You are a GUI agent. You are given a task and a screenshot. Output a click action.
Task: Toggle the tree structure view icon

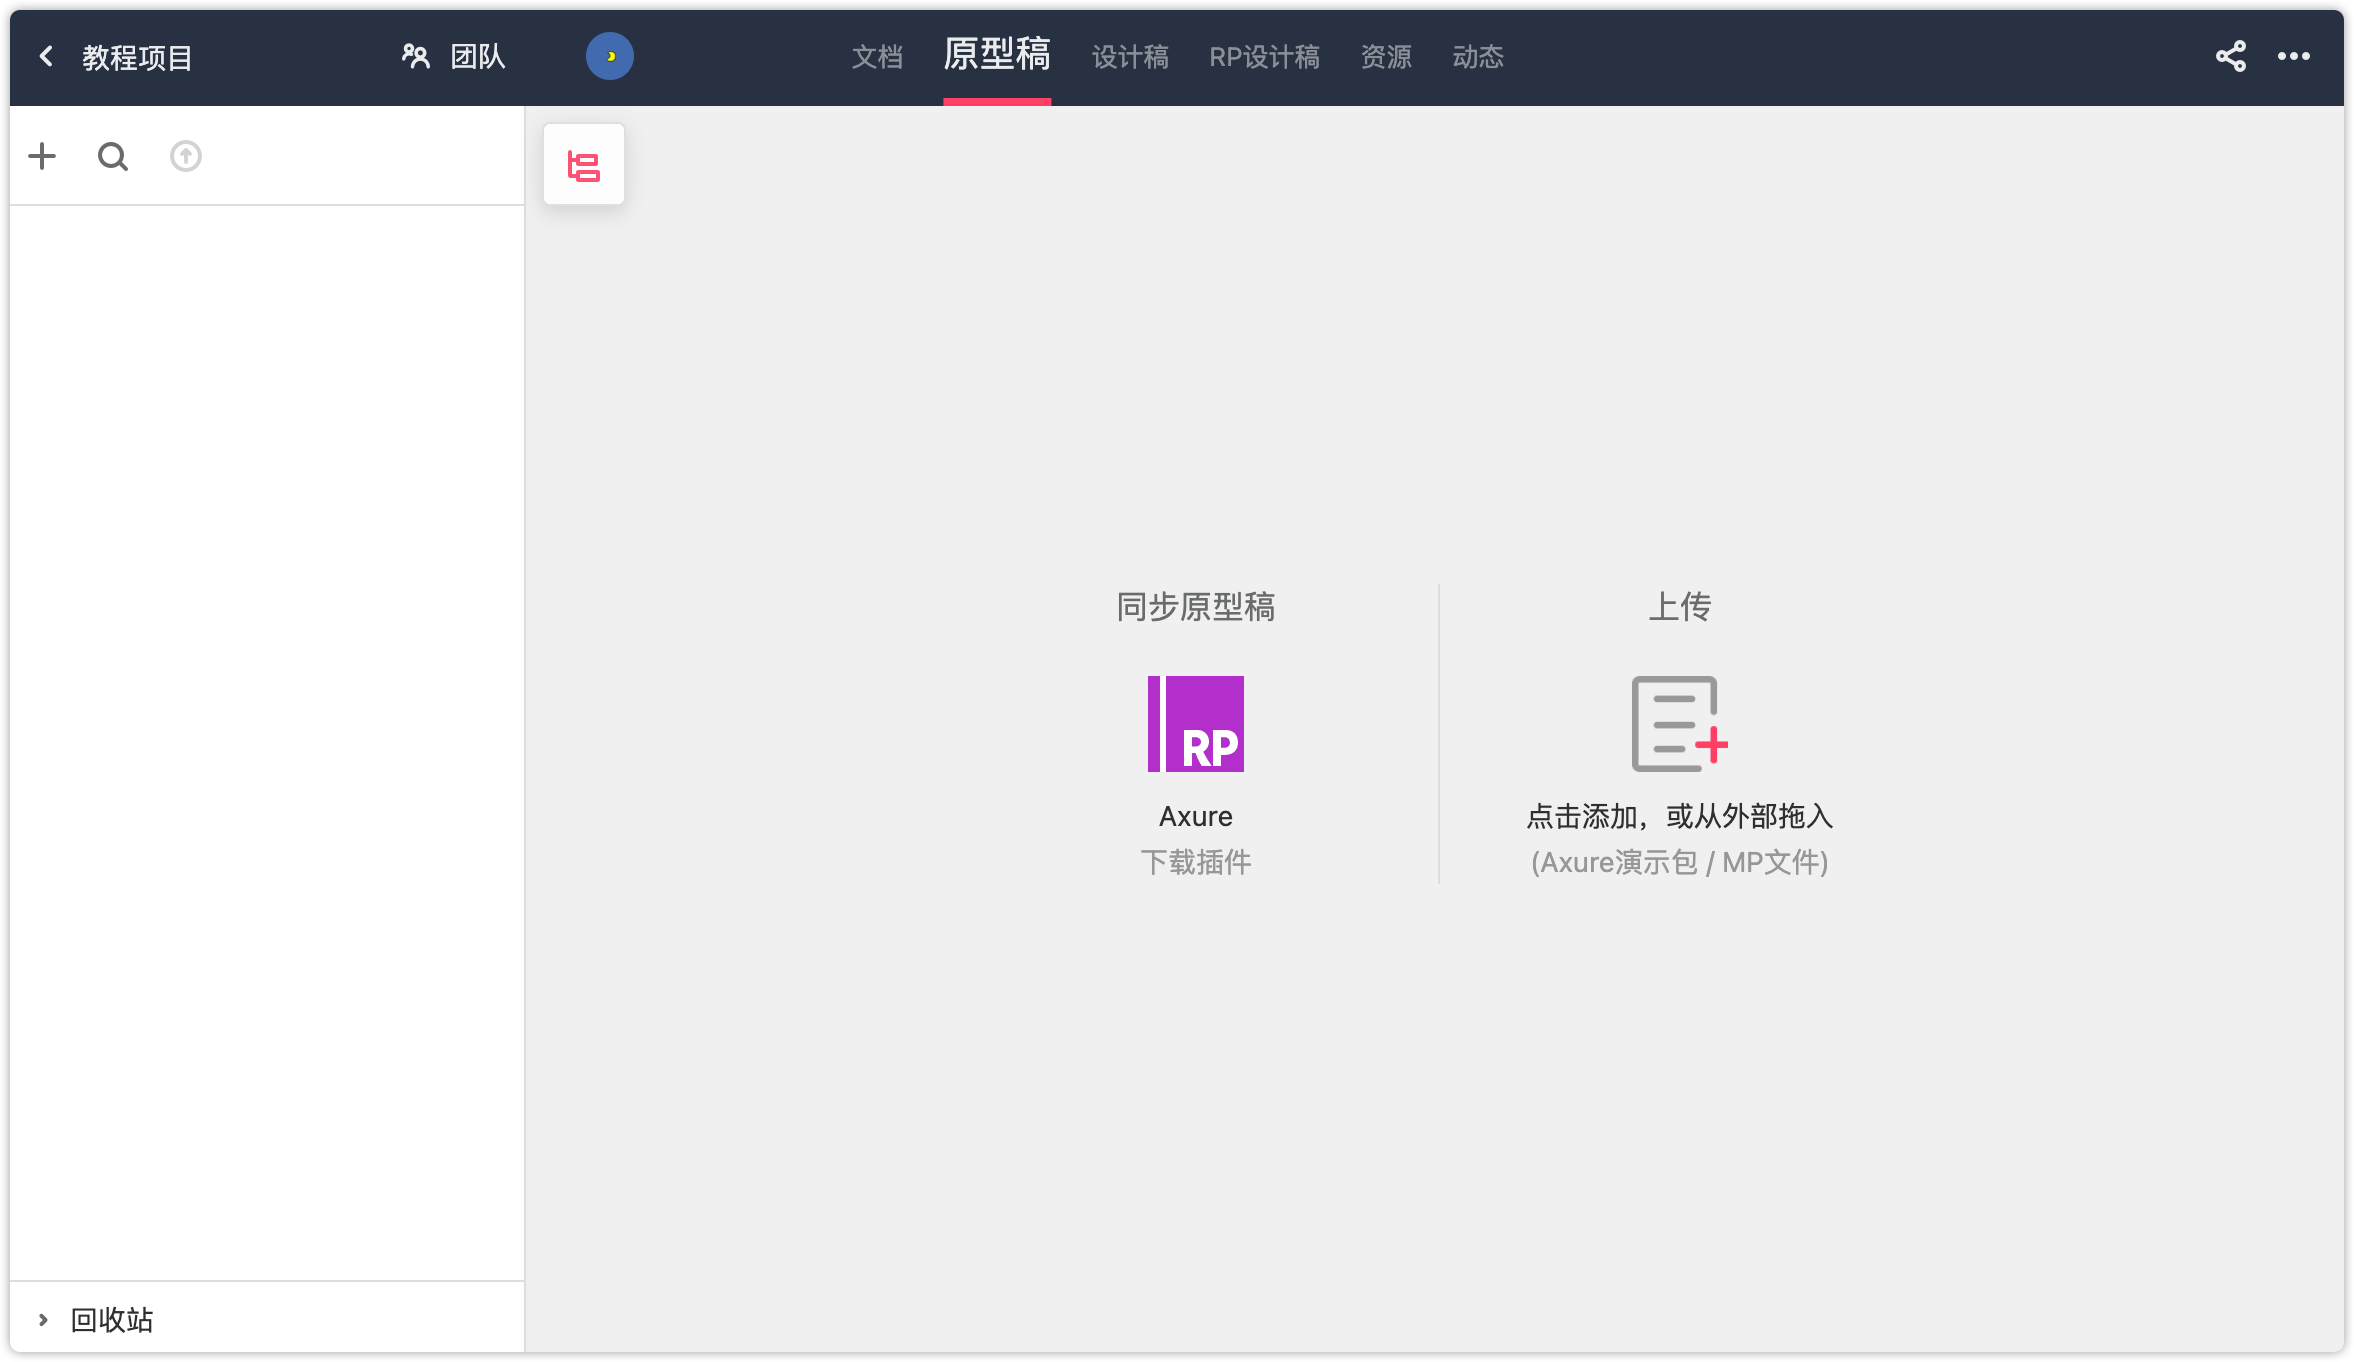[x=584, y=165]
